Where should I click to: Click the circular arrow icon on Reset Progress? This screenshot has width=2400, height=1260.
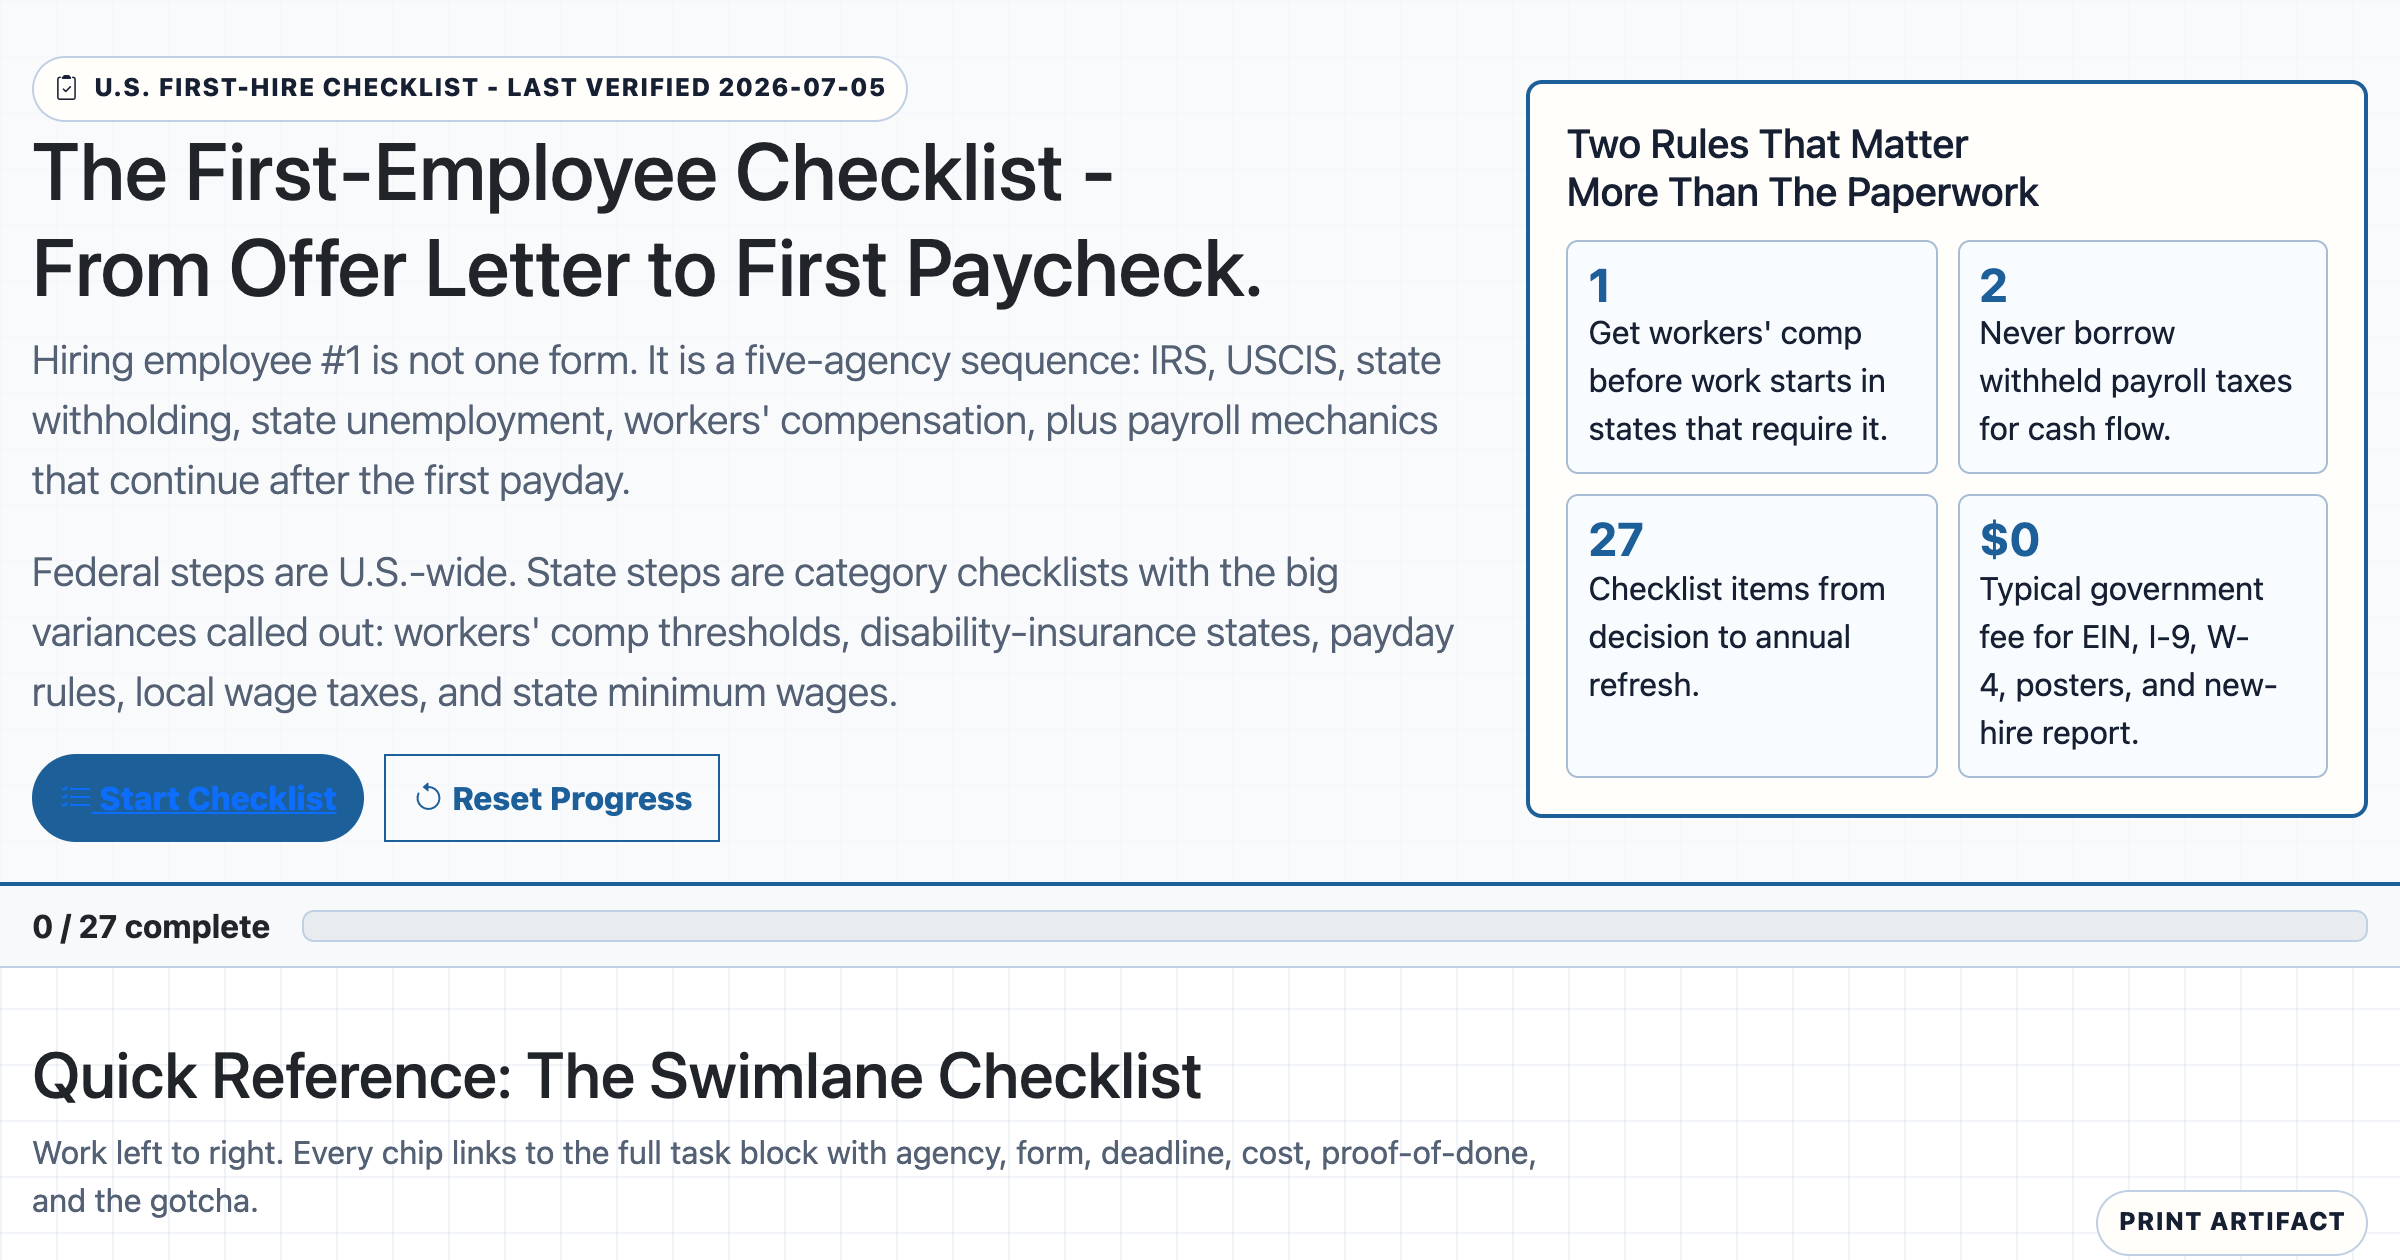428,797
